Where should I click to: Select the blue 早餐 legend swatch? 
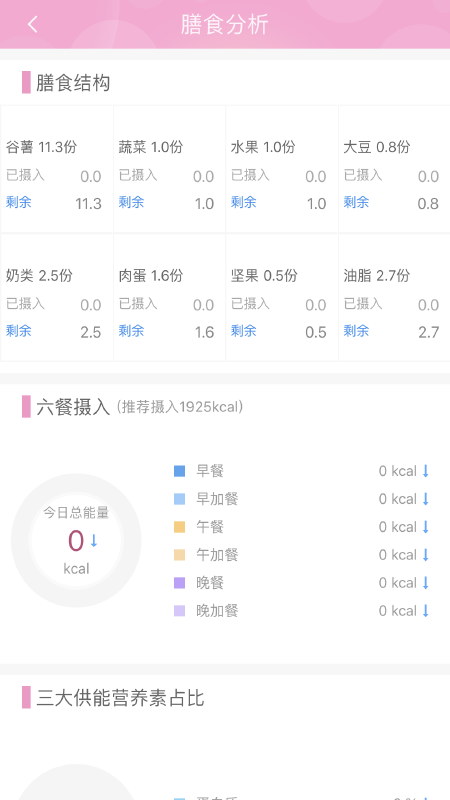click(x=180, y=471)
